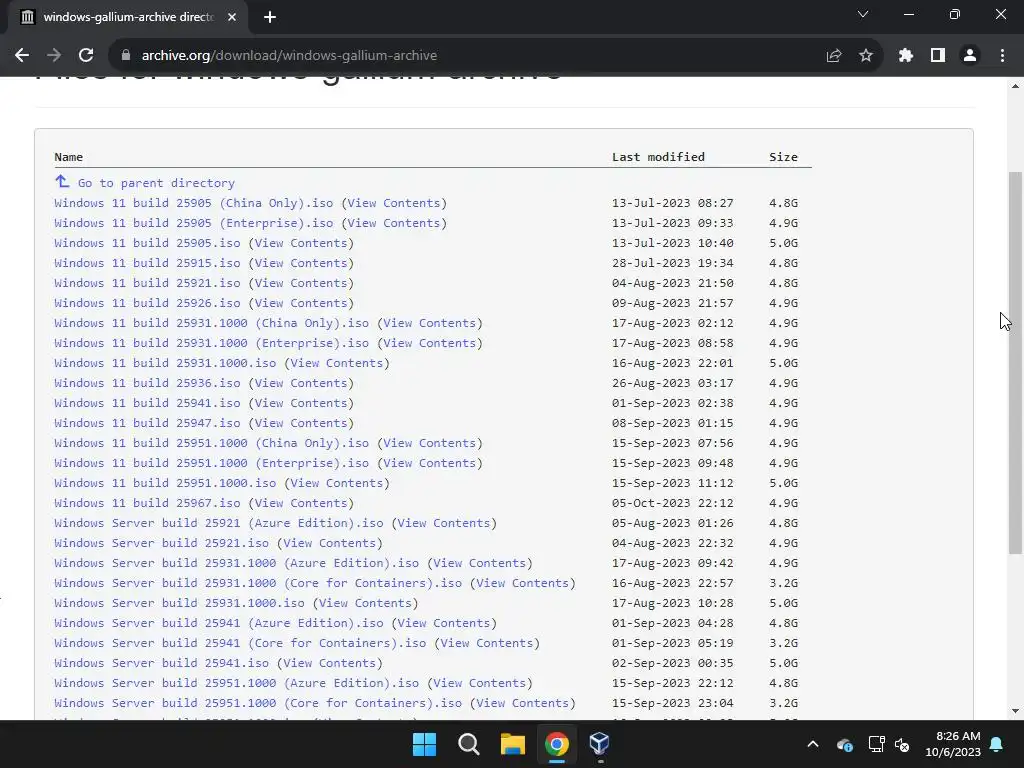The image size is (1024, 768).
Task: Toggle the browser side panel
Action: pyautogui.click(x=938, y=56)
